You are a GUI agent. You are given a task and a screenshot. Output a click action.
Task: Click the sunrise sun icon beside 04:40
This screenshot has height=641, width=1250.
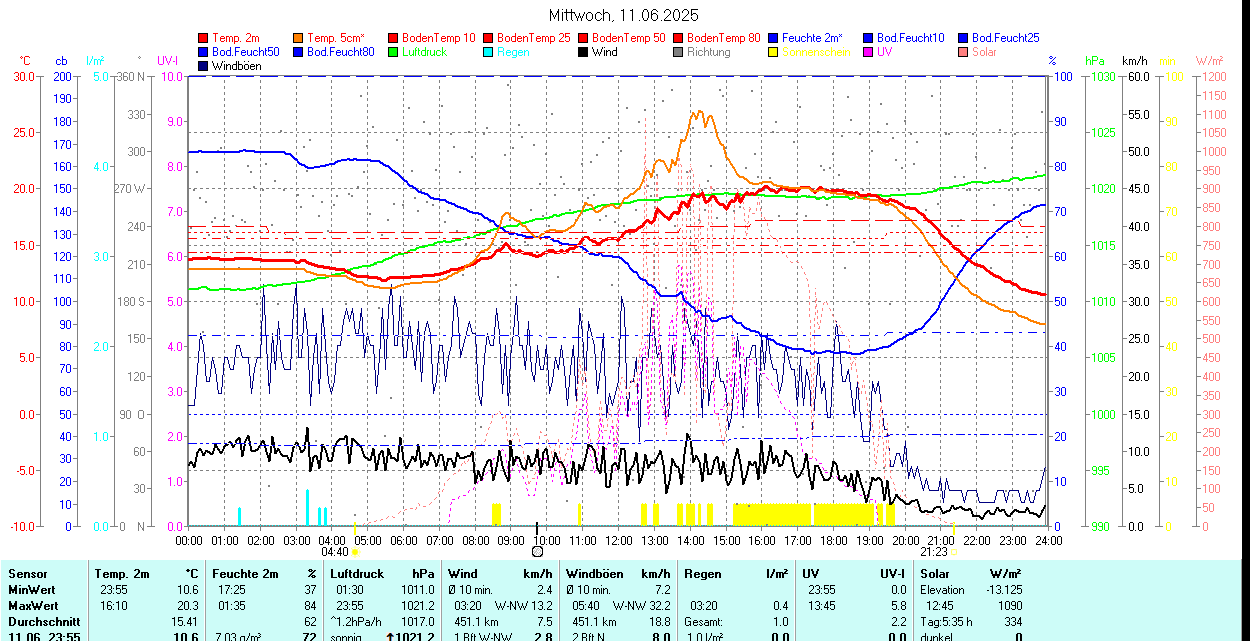coord(355,552)
